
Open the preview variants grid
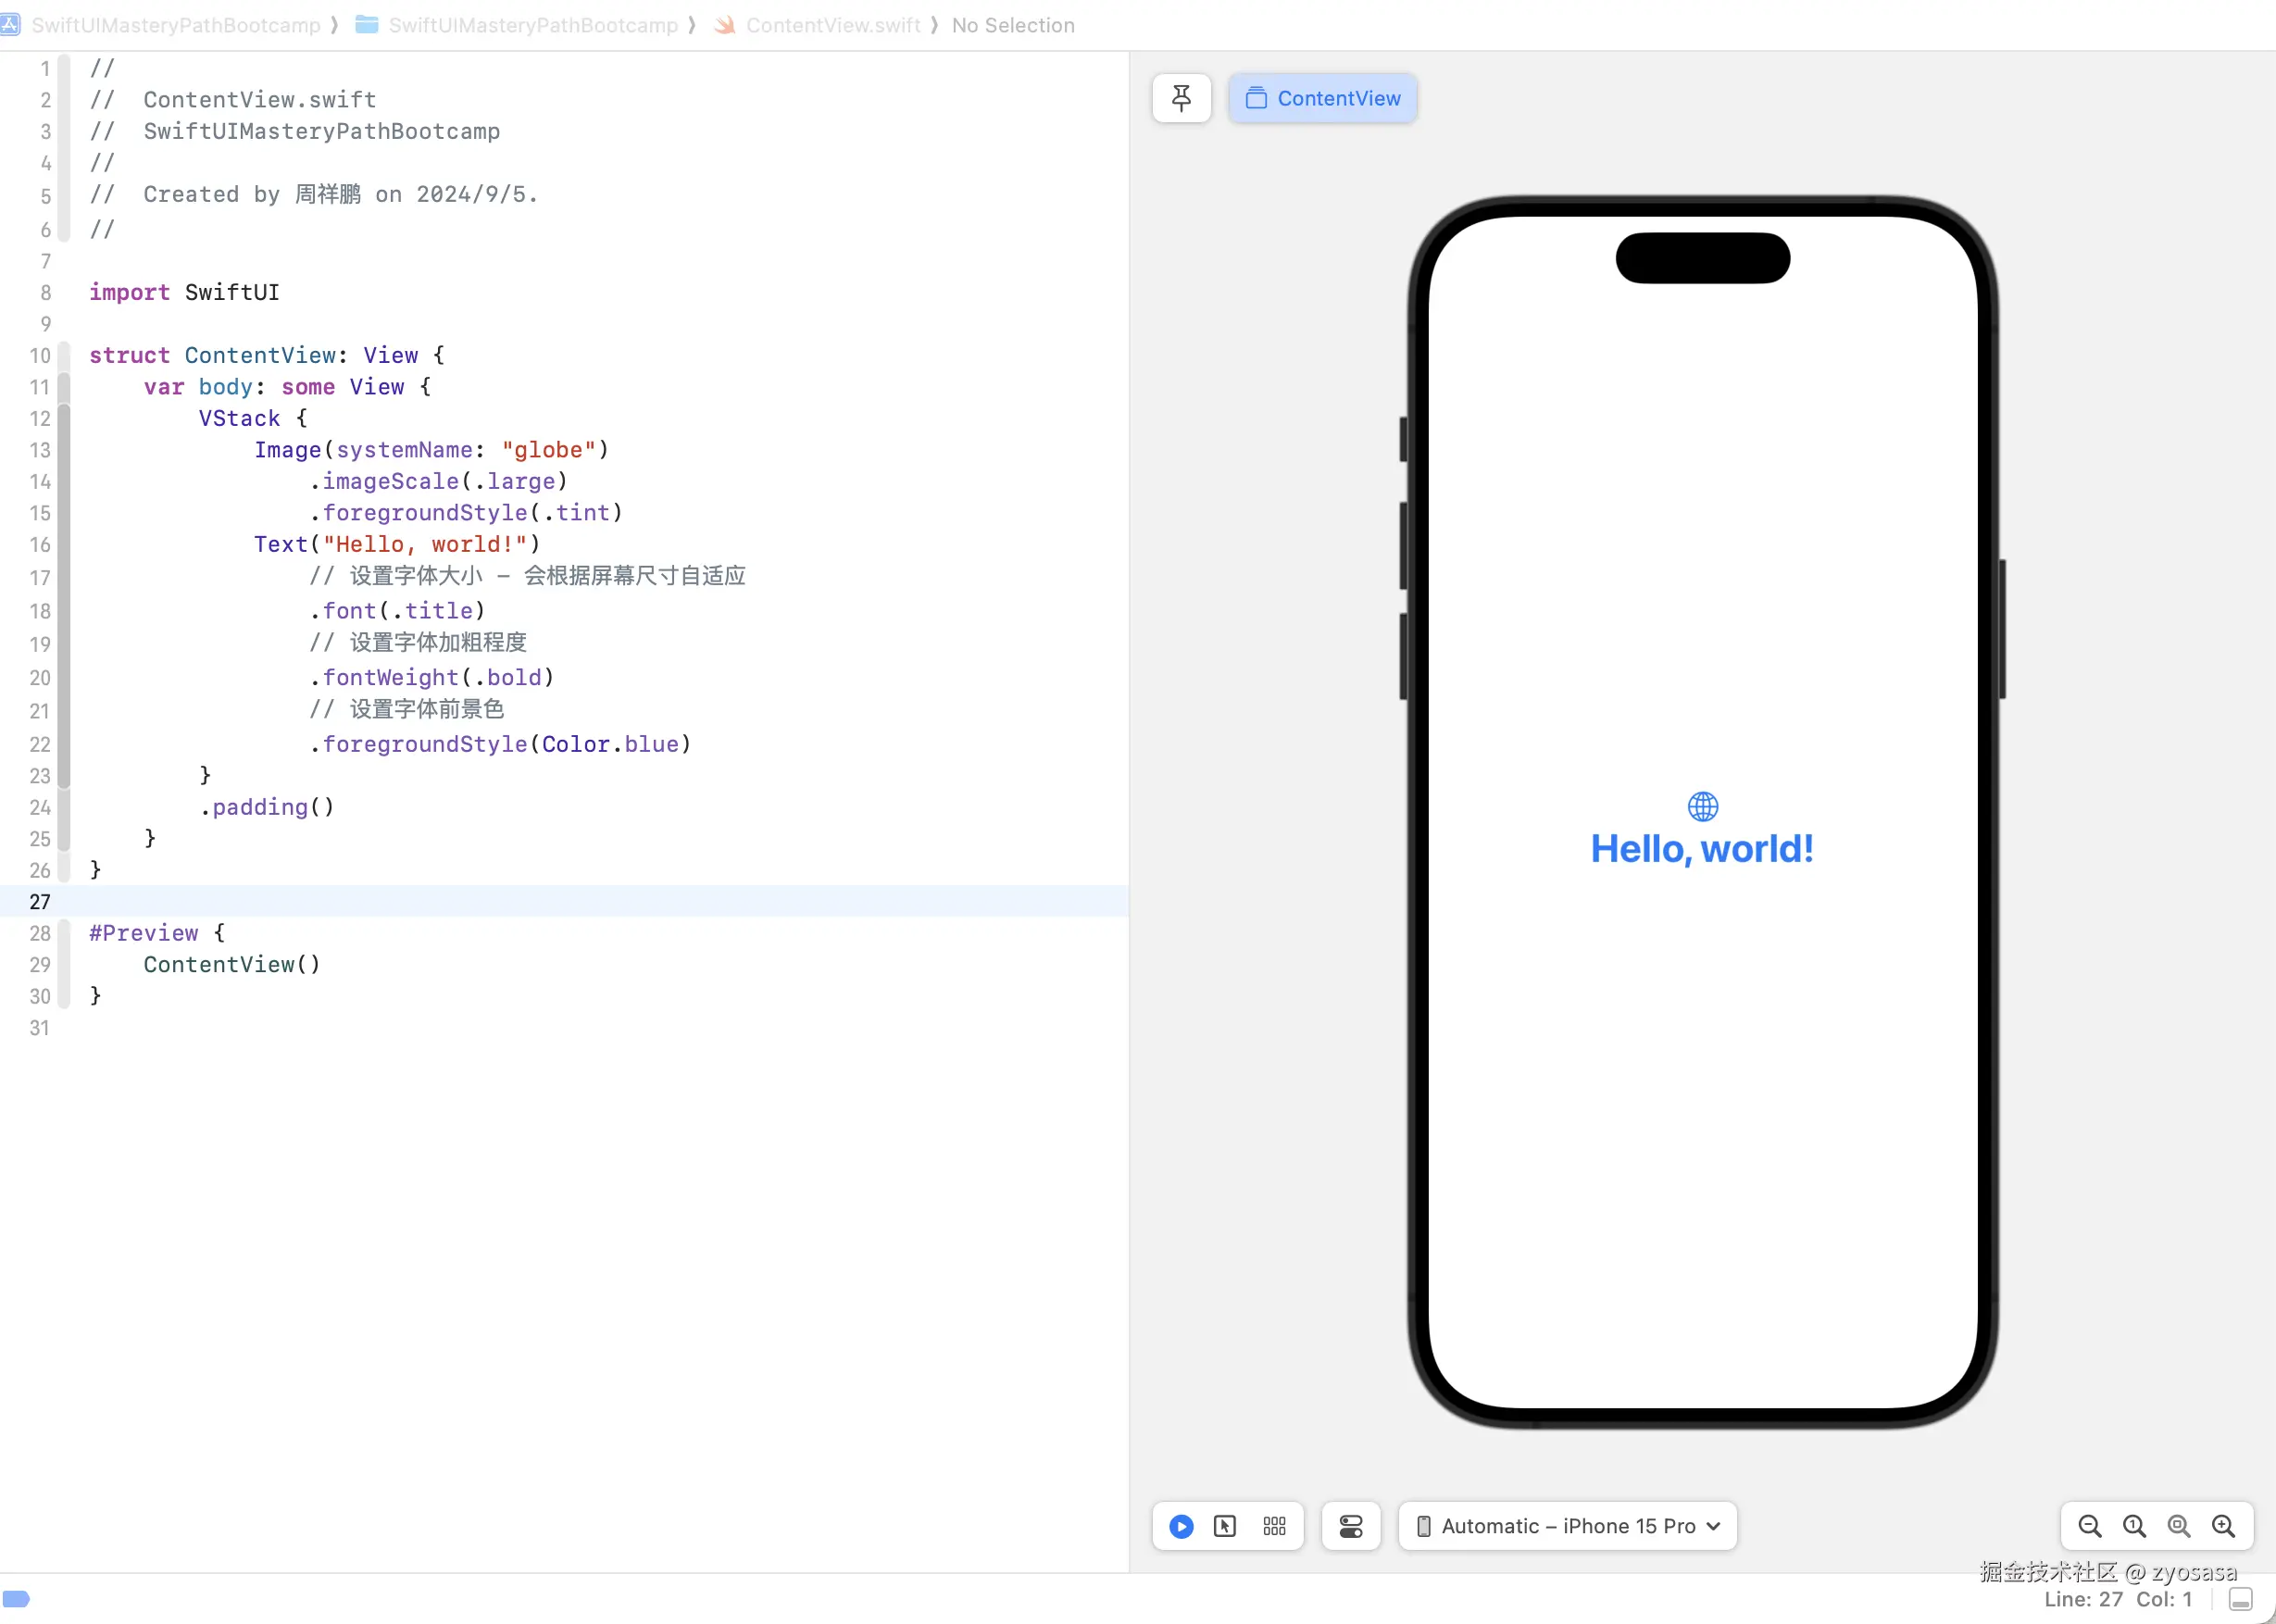(x=1274, y=1526)
